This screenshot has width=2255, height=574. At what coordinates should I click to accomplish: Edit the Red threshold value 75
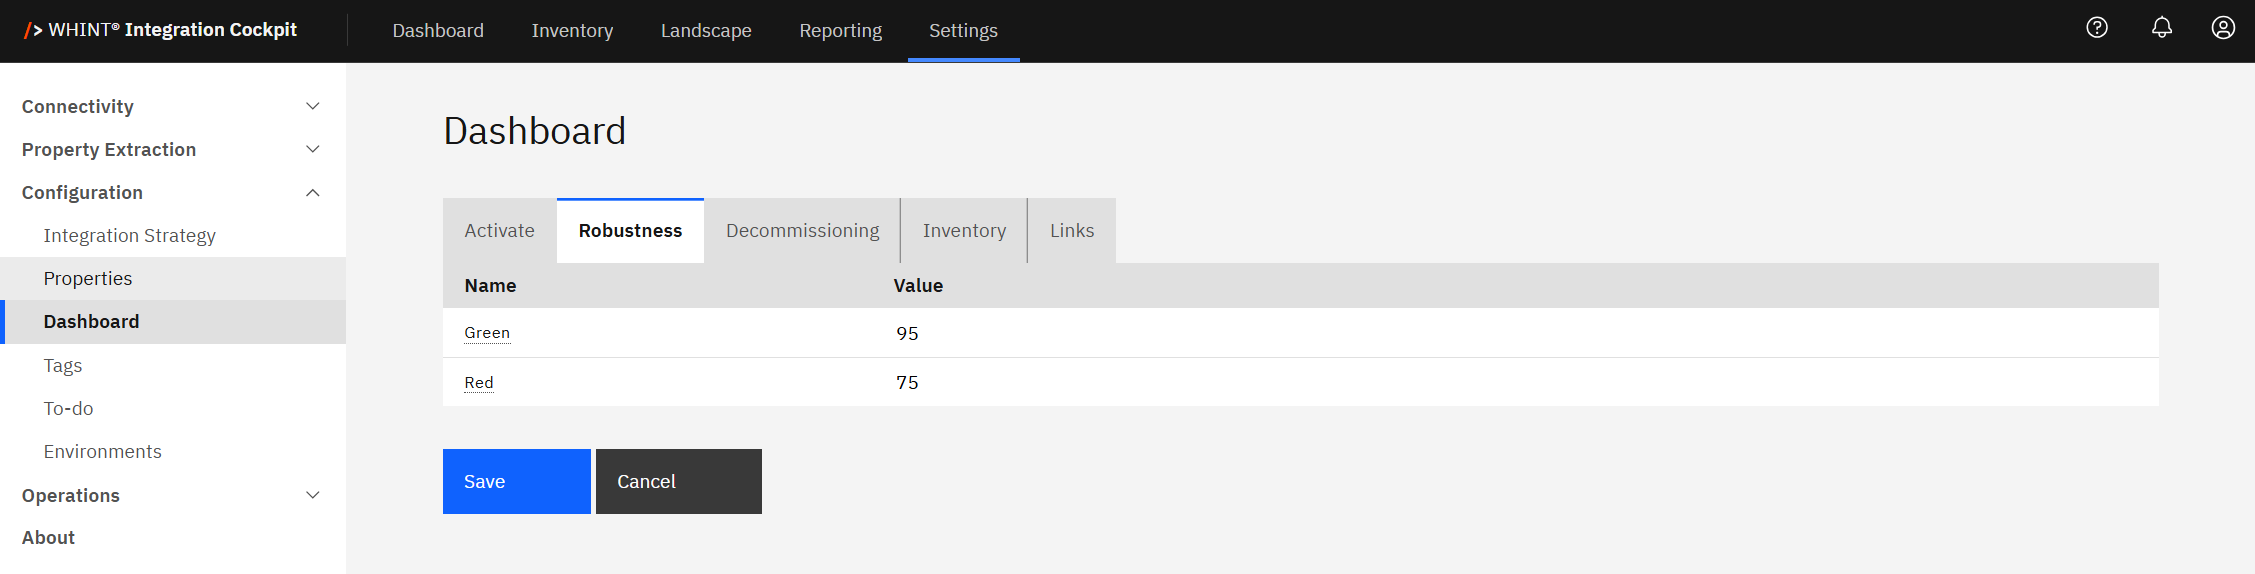907,382
